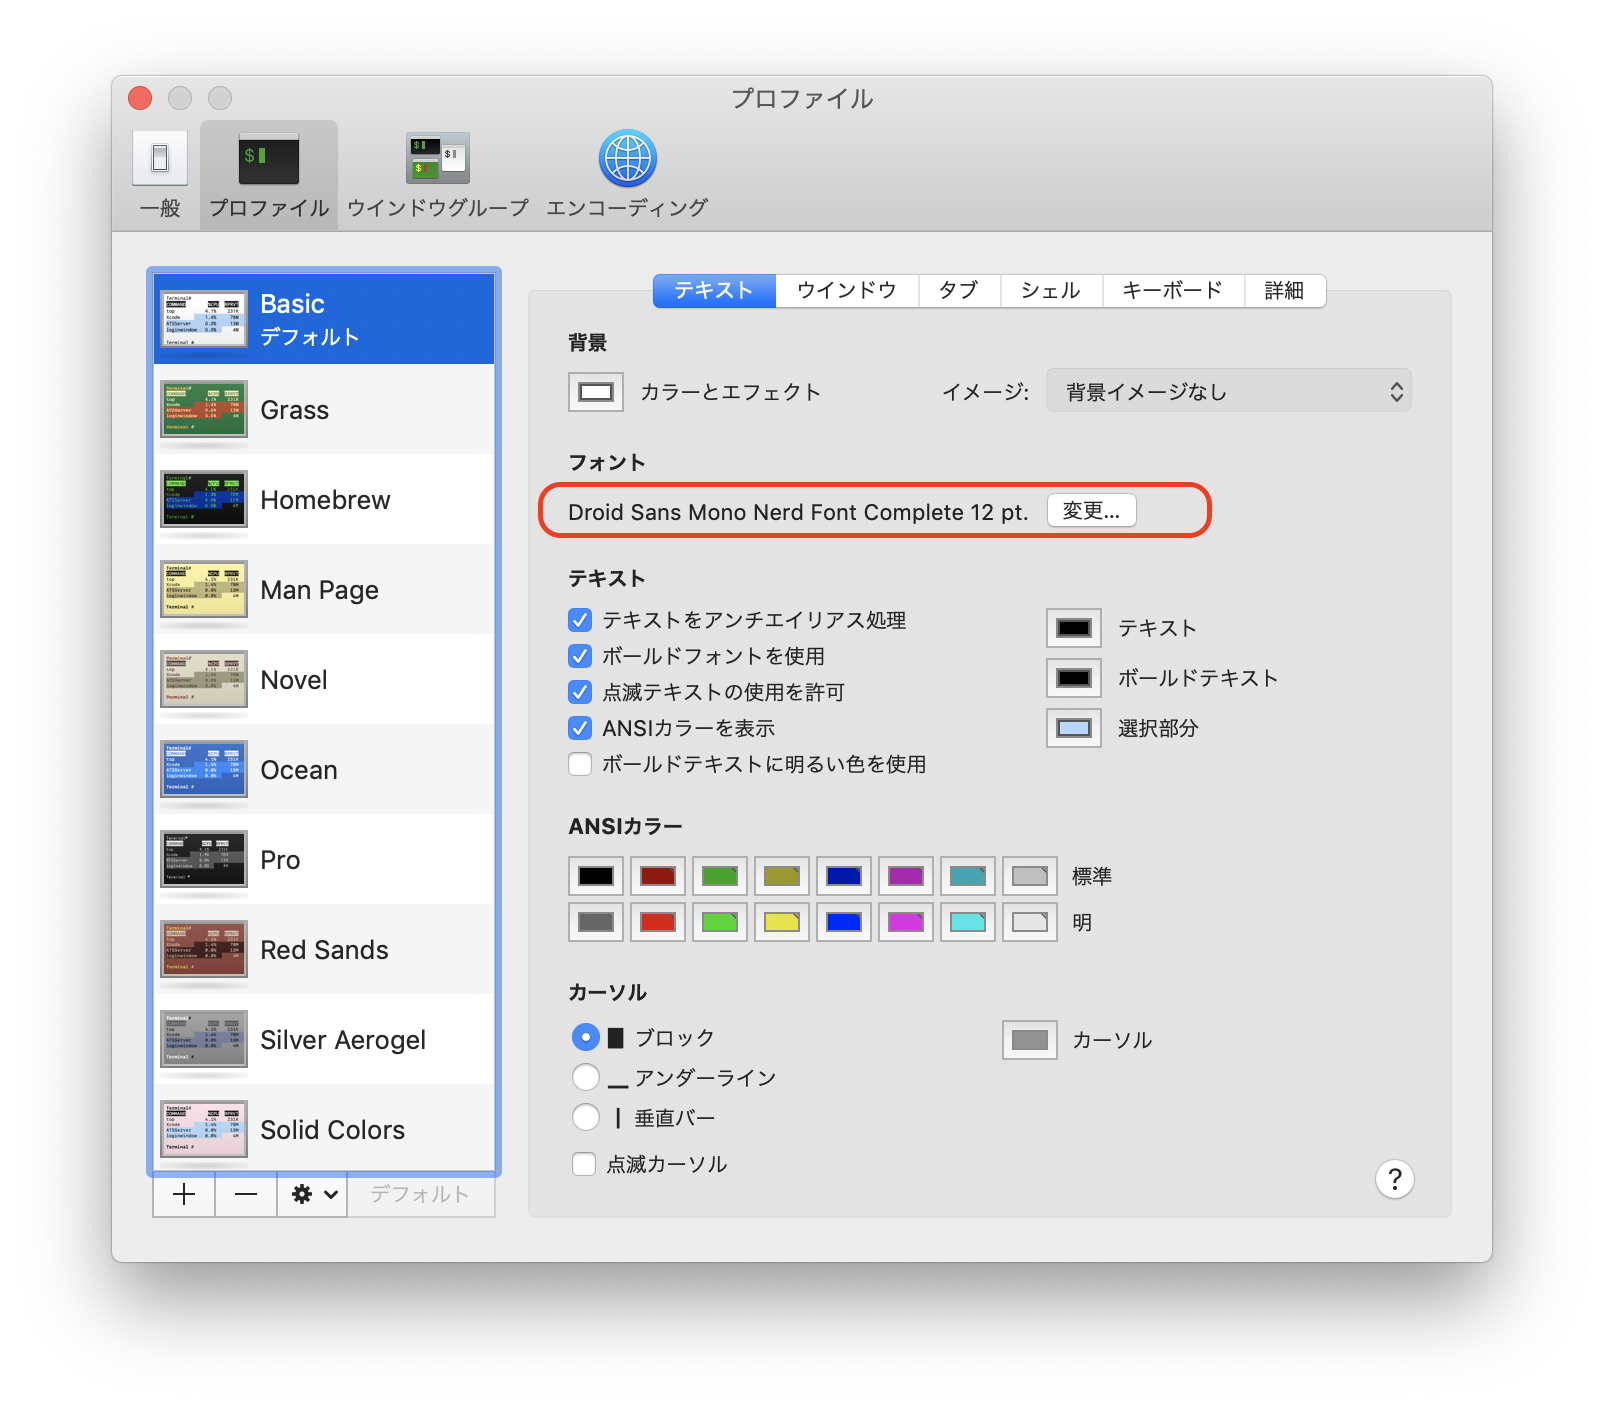Open the テキスト color well

coord(1072,628)
